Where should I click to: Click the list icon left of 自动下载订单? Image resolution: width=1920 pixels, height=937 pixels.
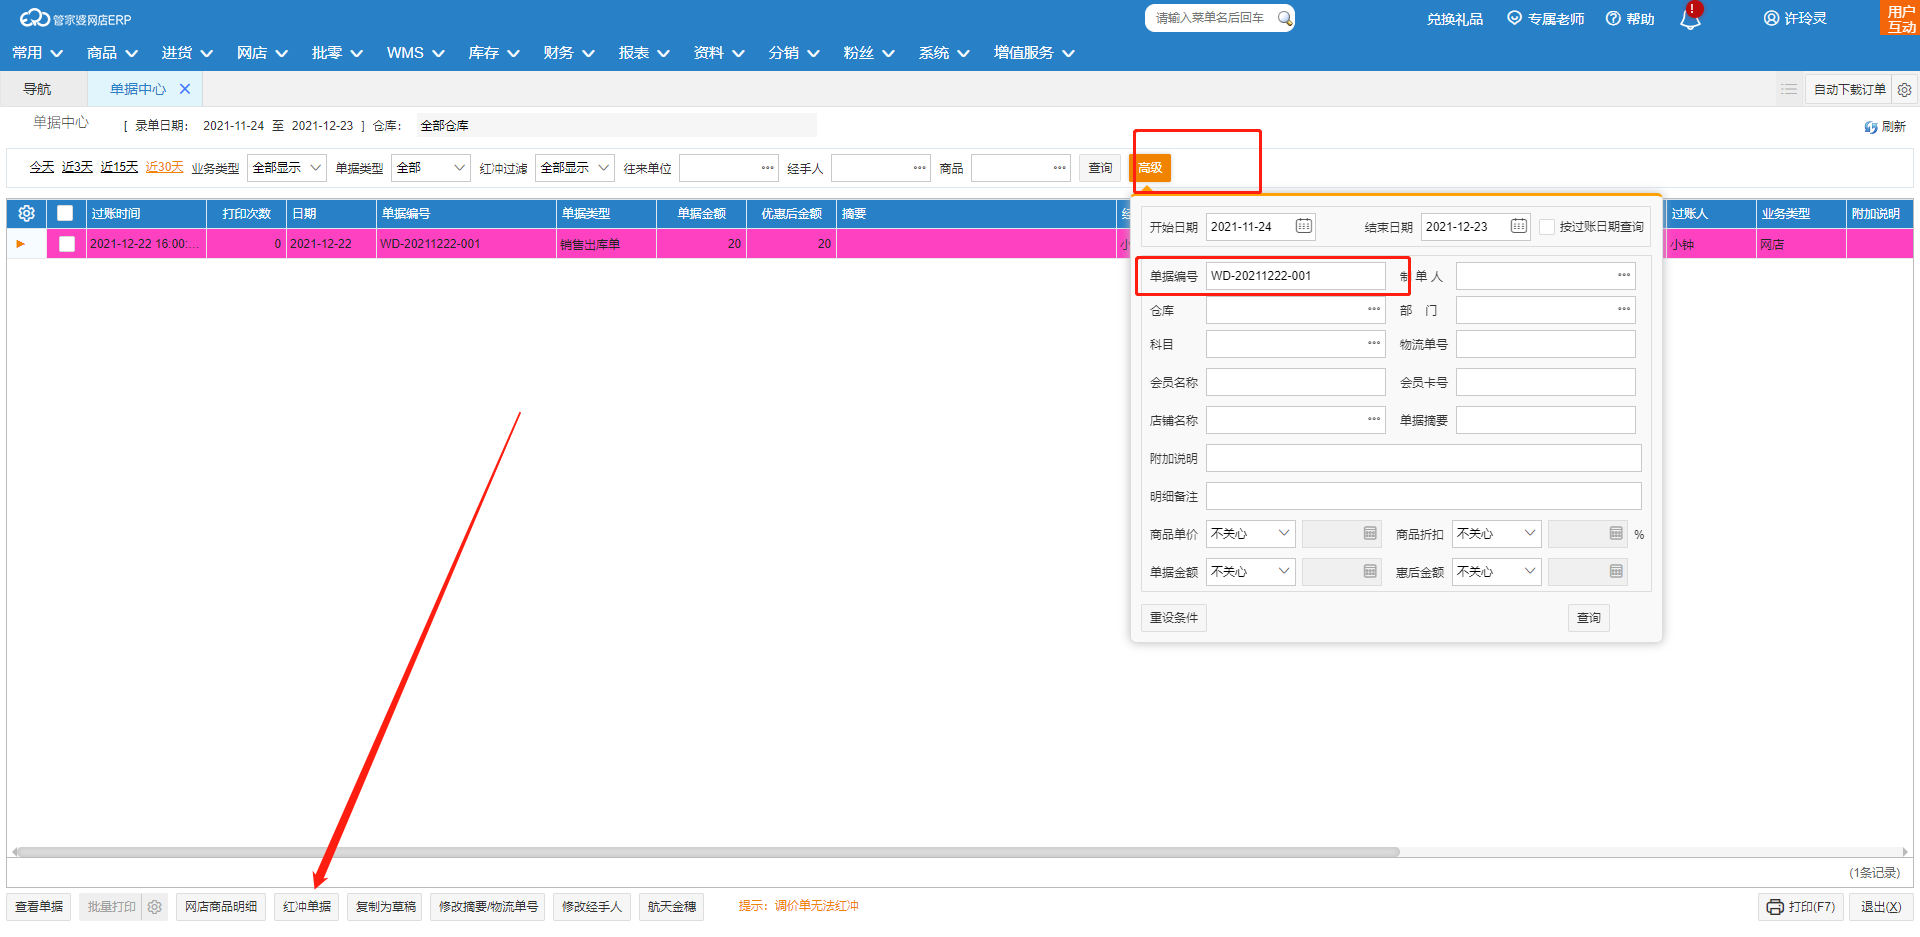click(1789, 89)
